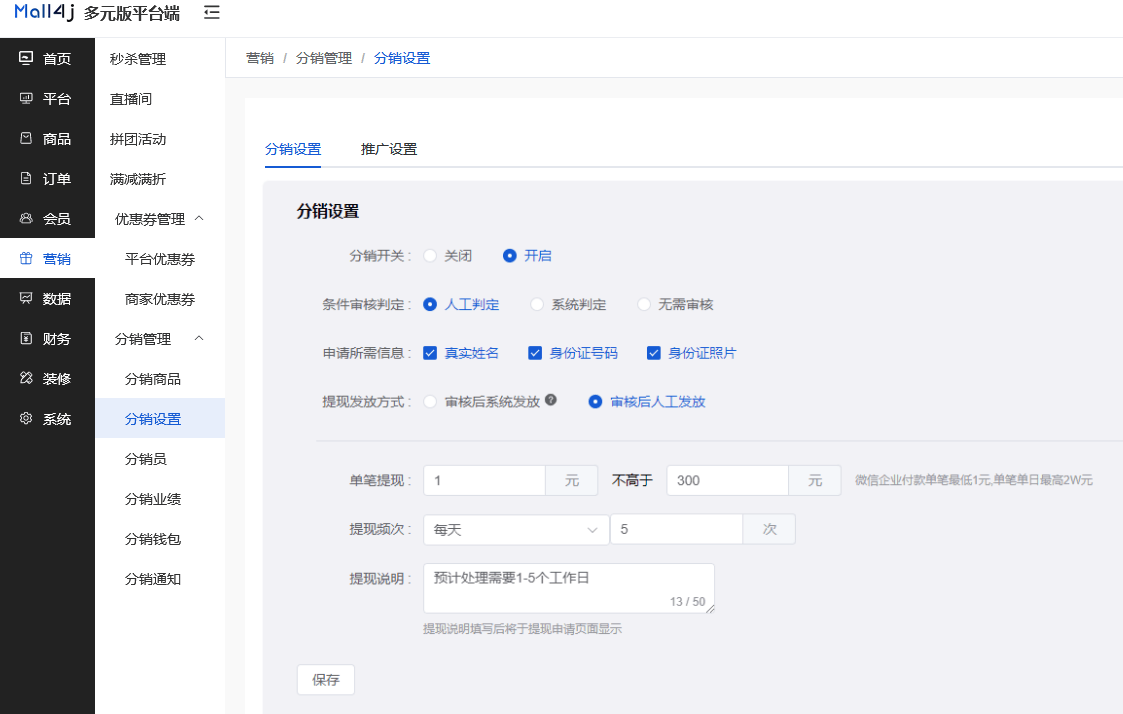Click the Mall4j logo
Image resolution: width=1123 pixels, height=714 pixels.
[44, 12]
